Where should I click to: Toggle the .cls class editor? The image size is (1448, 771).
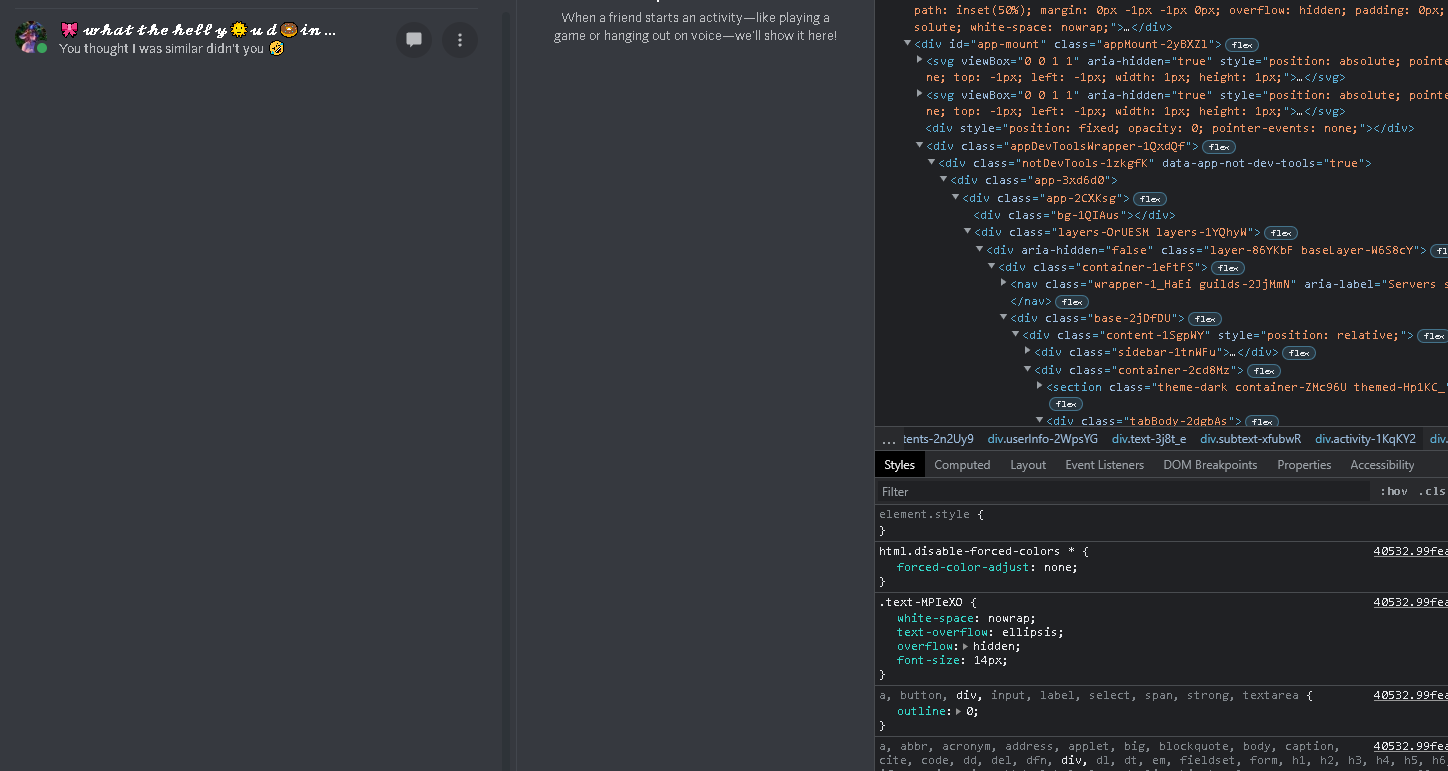pyautogui.click(x=1432, y=491)
